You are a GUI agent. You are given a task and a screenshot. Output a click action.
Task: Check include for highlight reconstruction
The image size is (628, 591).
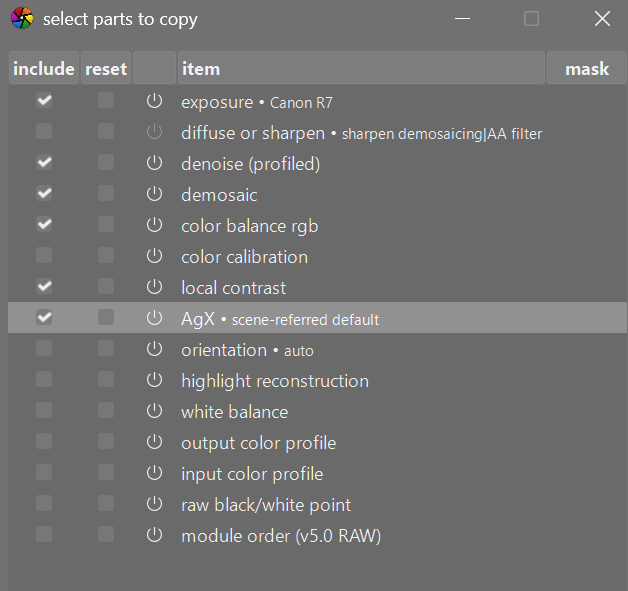coord(44,380)
